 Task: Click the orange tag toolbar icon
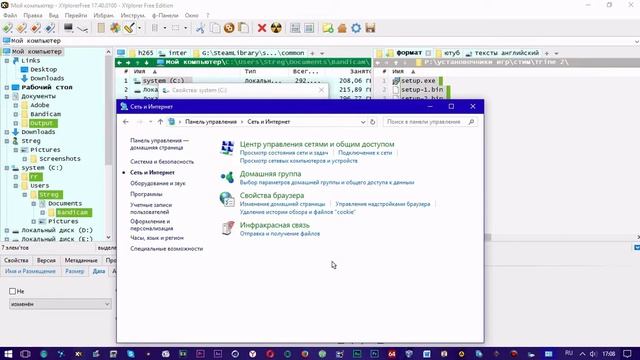(x=21, y=28)
